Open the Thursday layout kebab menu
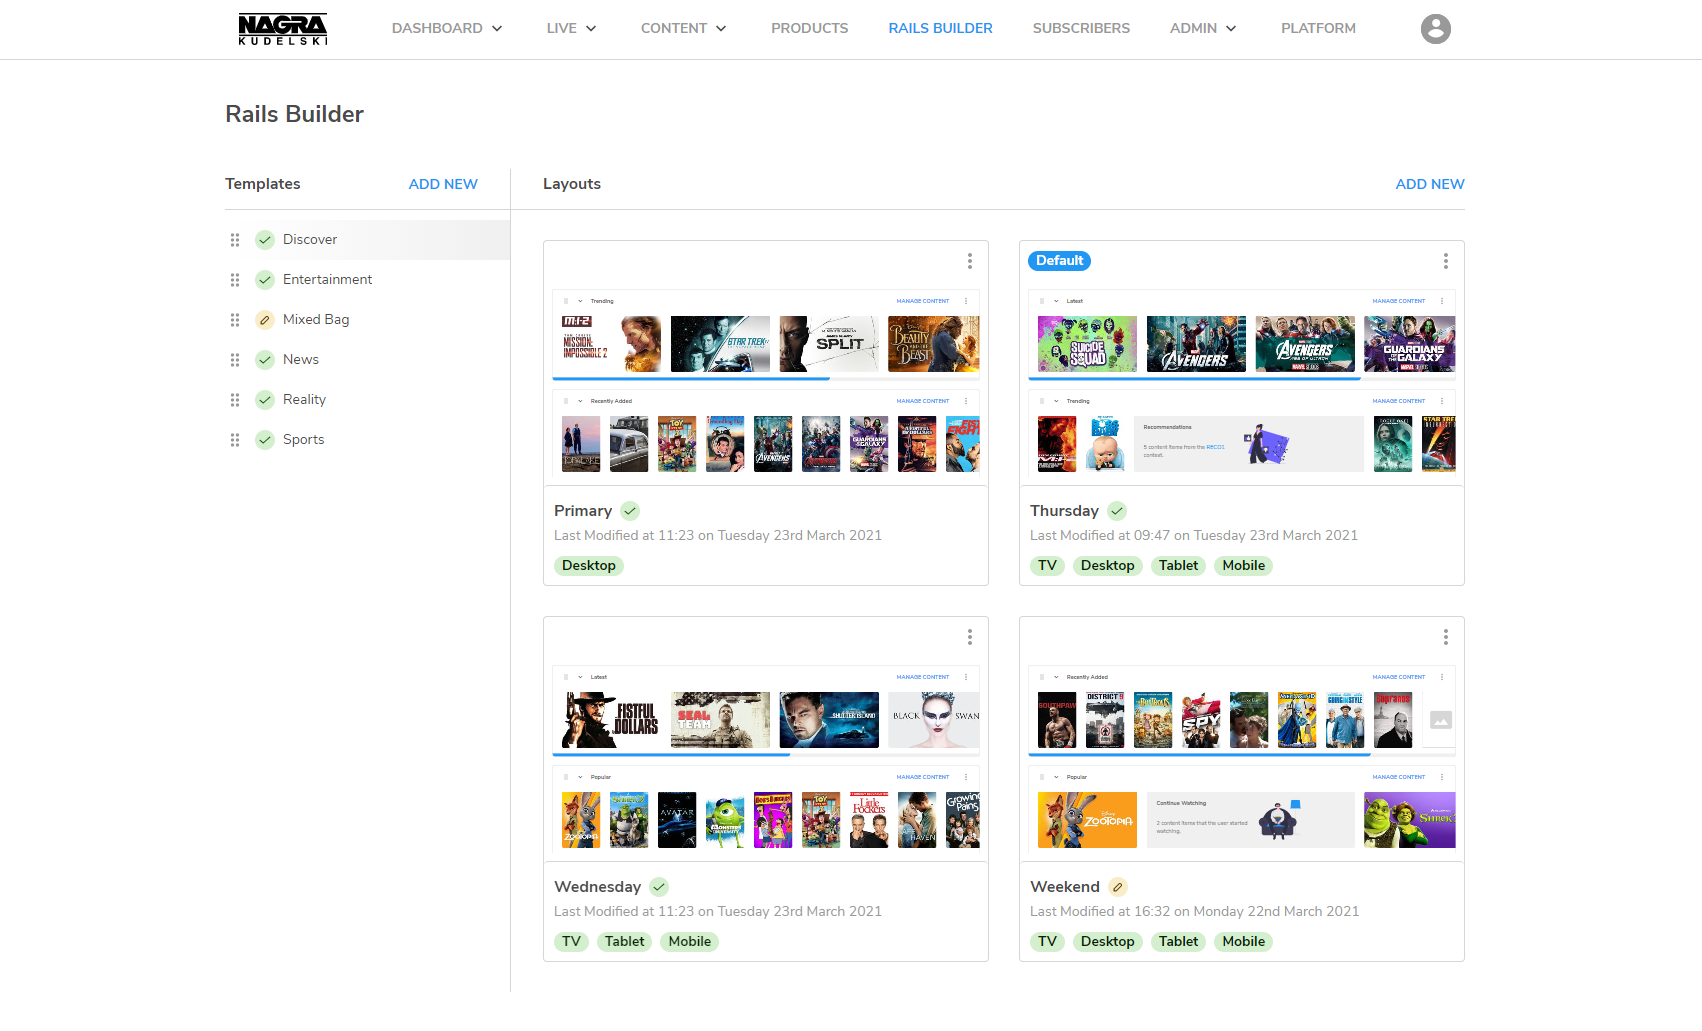 click(x=1445, y=261)
